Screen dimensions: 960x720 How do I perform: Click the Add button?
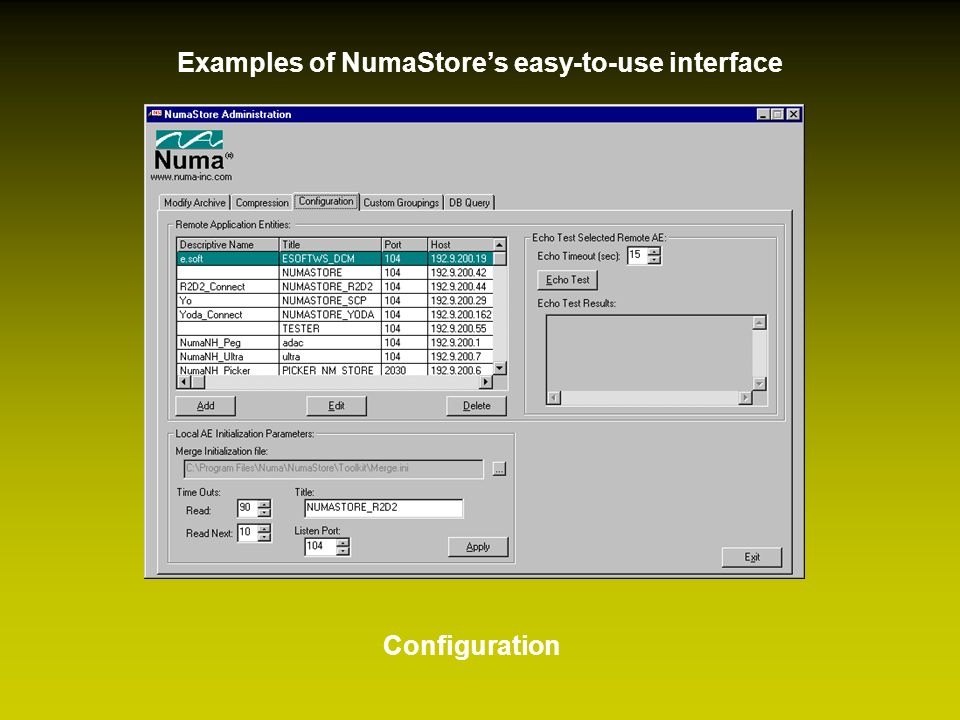[x=205, y=405]
